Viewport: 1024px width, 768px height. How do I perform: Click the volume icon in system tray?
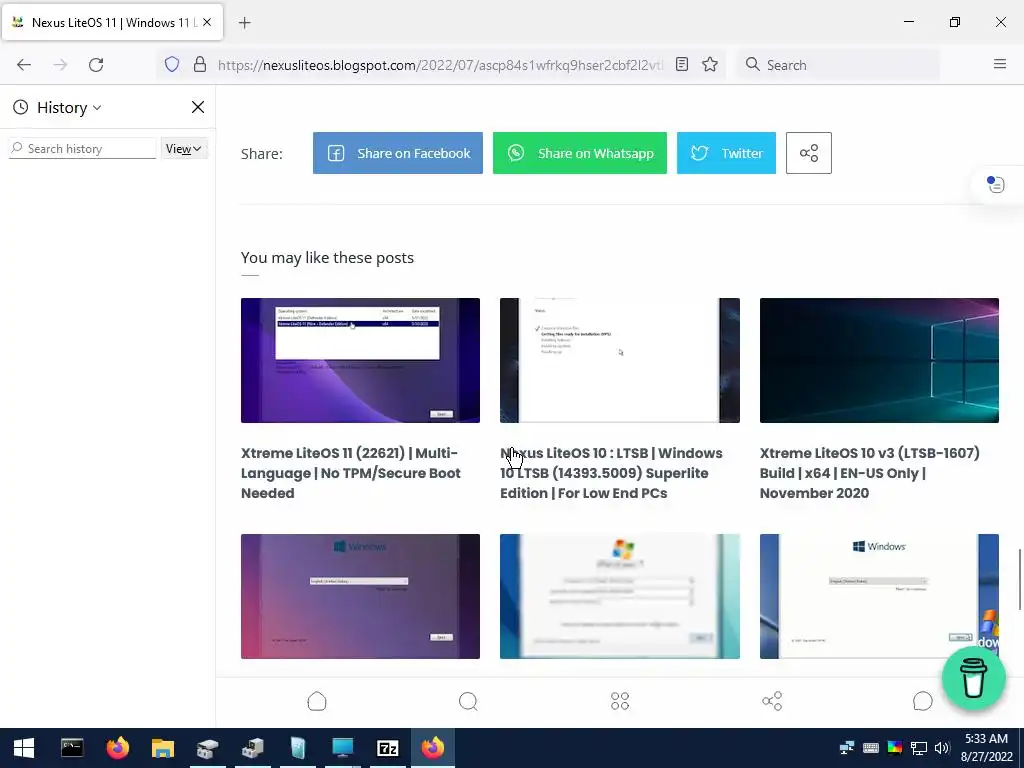point(942,748)
